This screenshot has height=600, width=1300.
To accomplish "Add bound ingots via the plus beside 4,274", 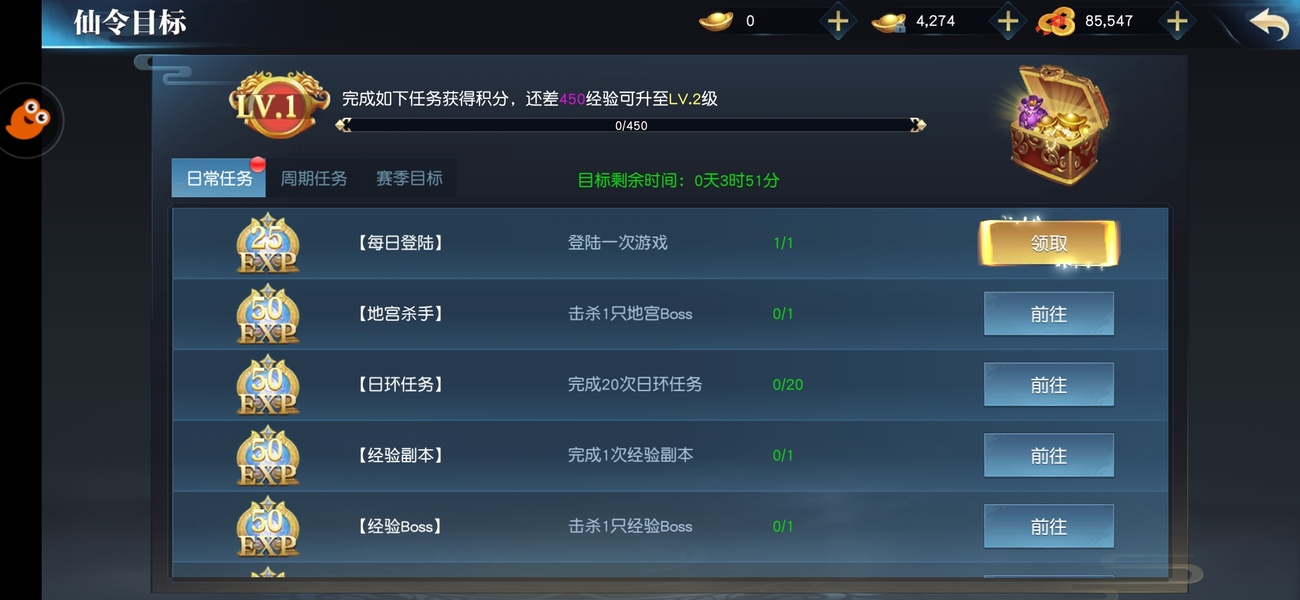I will pos(1008,21).
